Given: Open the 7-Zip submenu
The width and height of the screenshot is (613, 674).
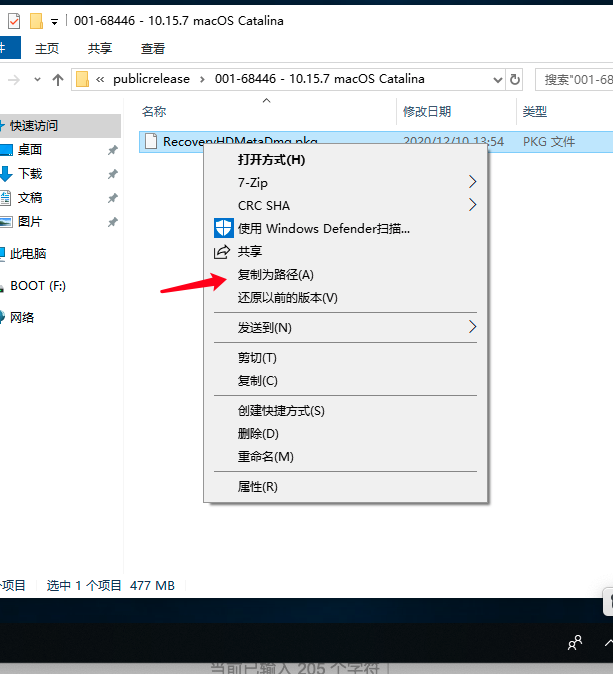Looking at the screenshot, I should pyautogui.click(x=345, y=183).
